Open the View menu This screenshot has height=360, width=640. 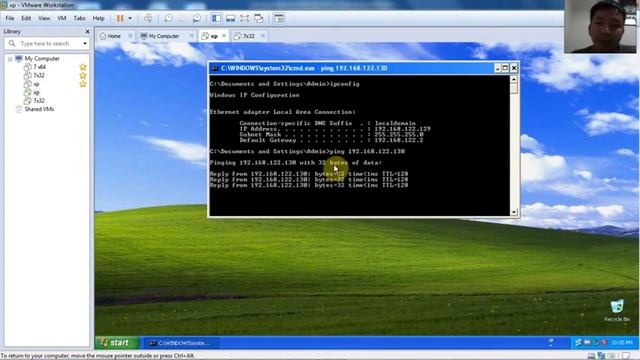click(x=44, y=18)
